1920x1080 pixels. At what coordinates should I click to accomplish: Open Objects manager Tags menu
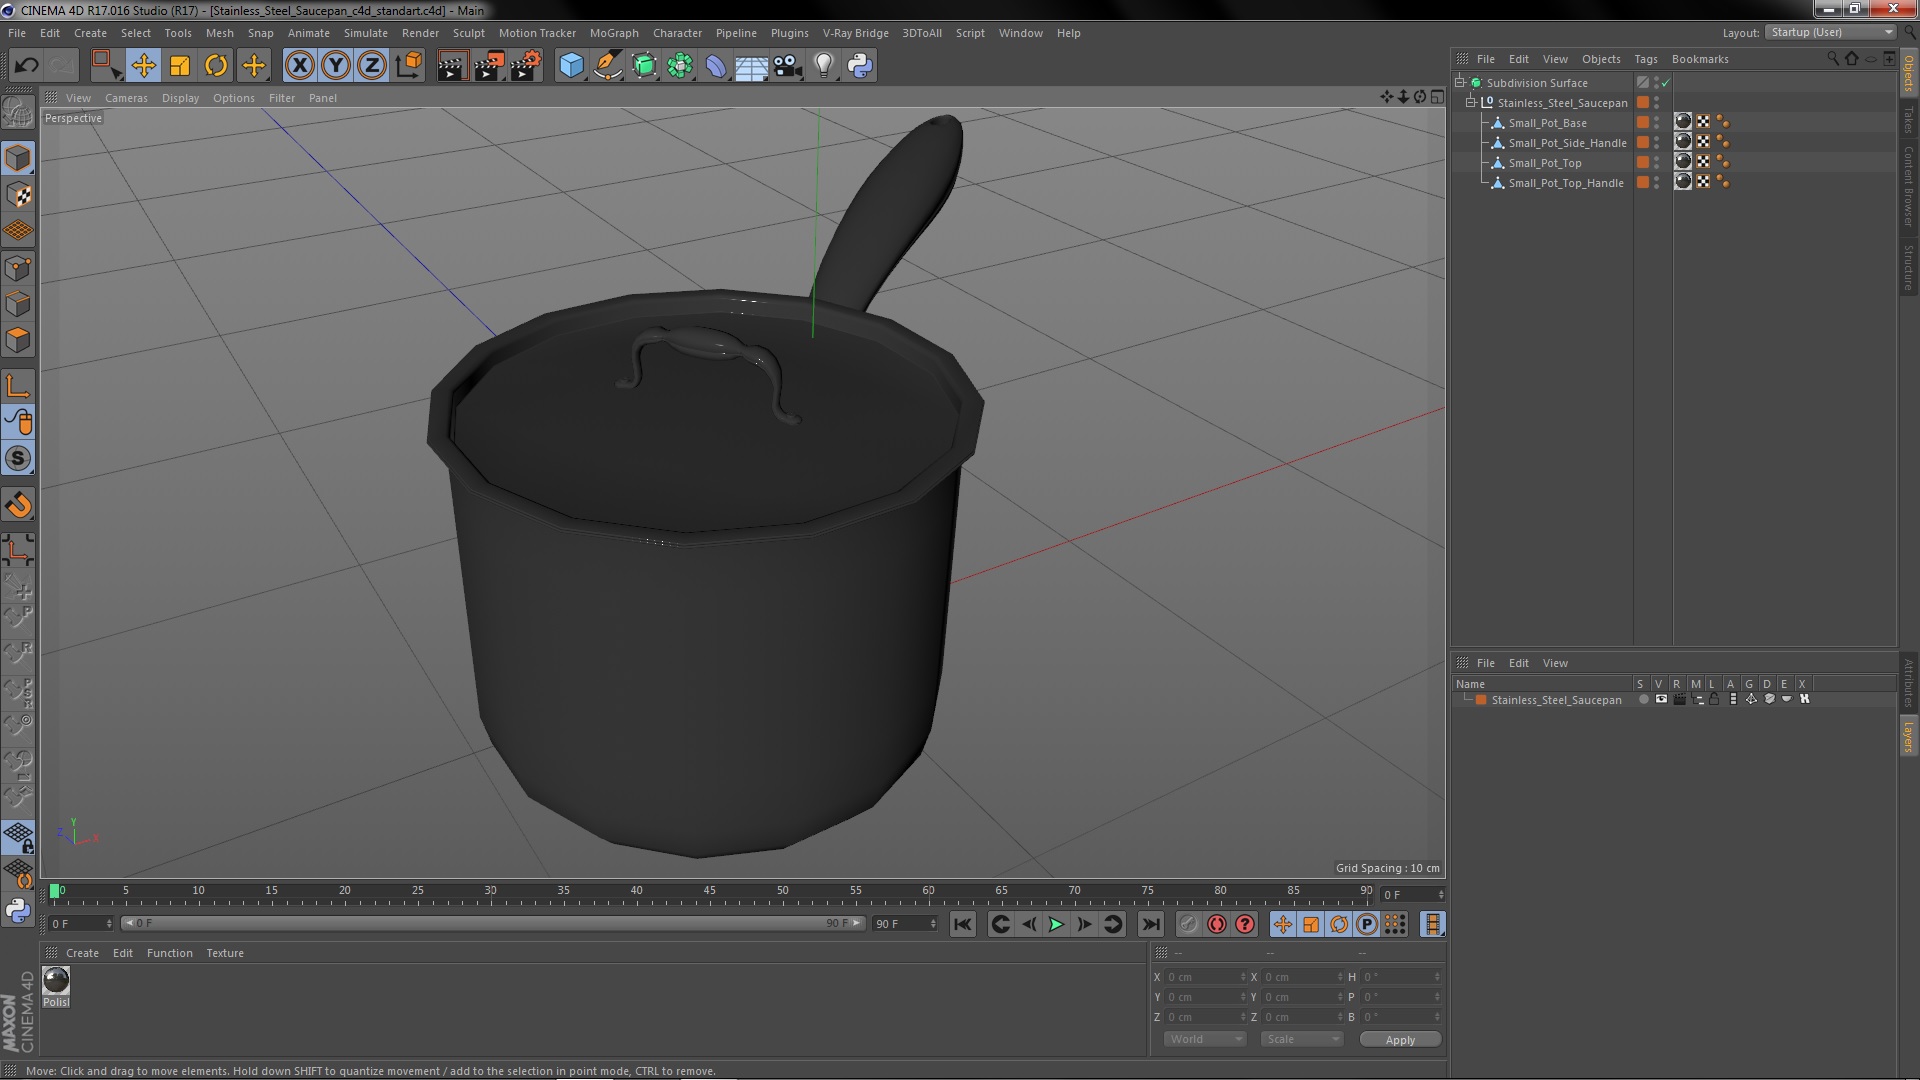[x=1645, y=59]
